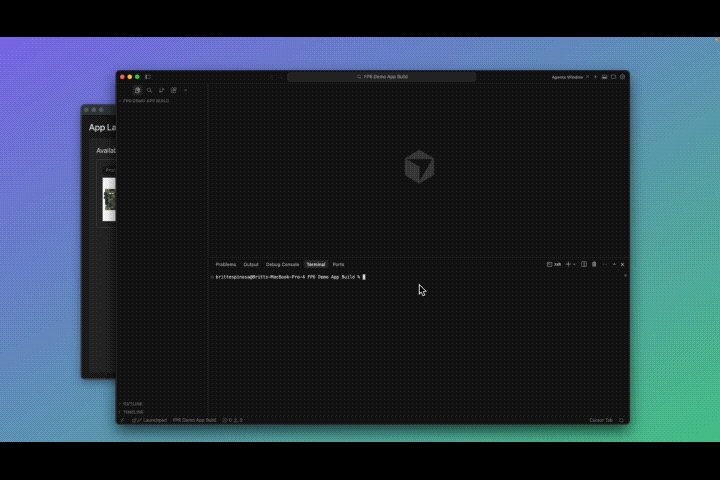Image resolution: width=720 pixels, height=480 pixels.
Task: Expand the TIMELINE section
Action: click(x=131, y=412)
